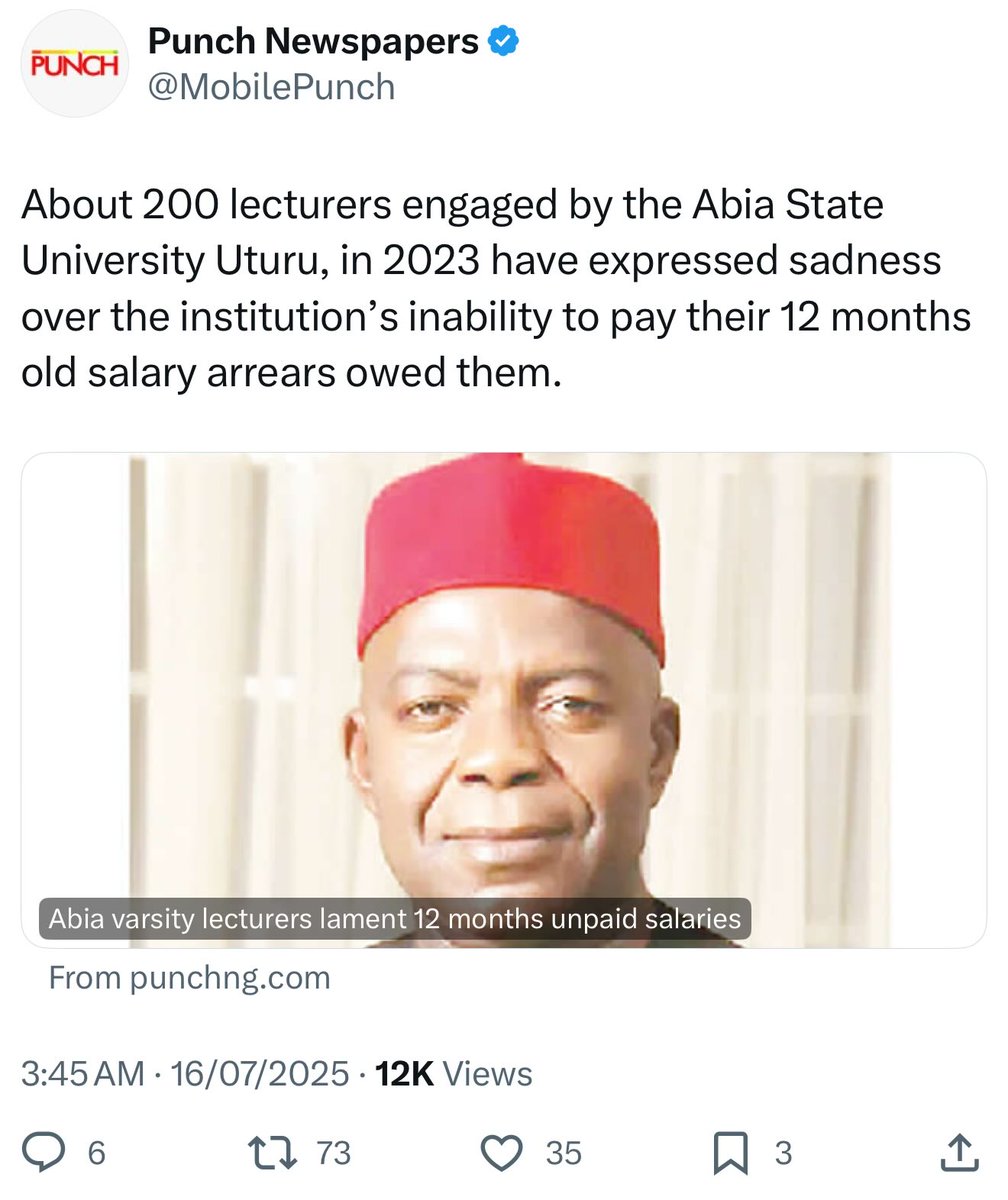Screen dimensions: 1008x1200
Task: Click the 3 bookmarks count
Action: pos(784,1154)
